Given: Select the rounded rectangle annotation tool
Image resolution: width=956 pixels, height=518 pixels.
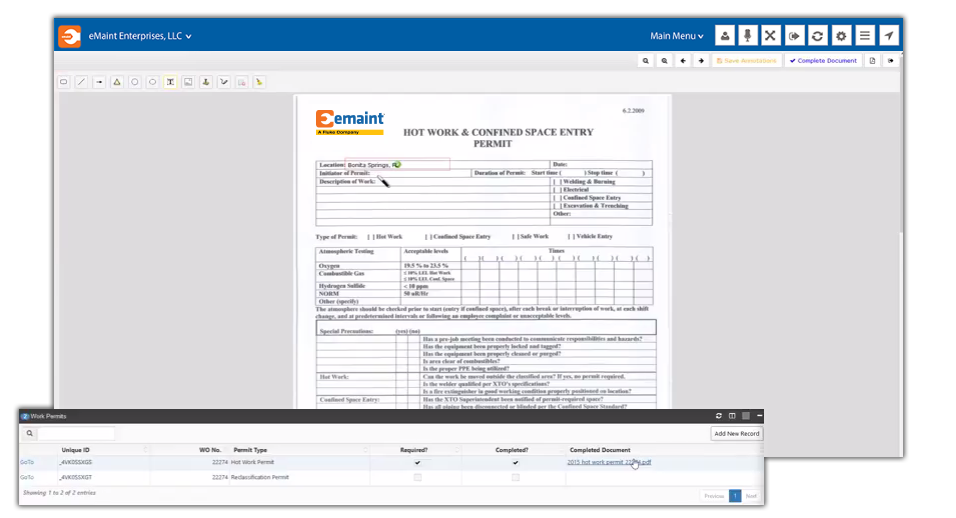Looking at the screenshot, I should (63, 82).
